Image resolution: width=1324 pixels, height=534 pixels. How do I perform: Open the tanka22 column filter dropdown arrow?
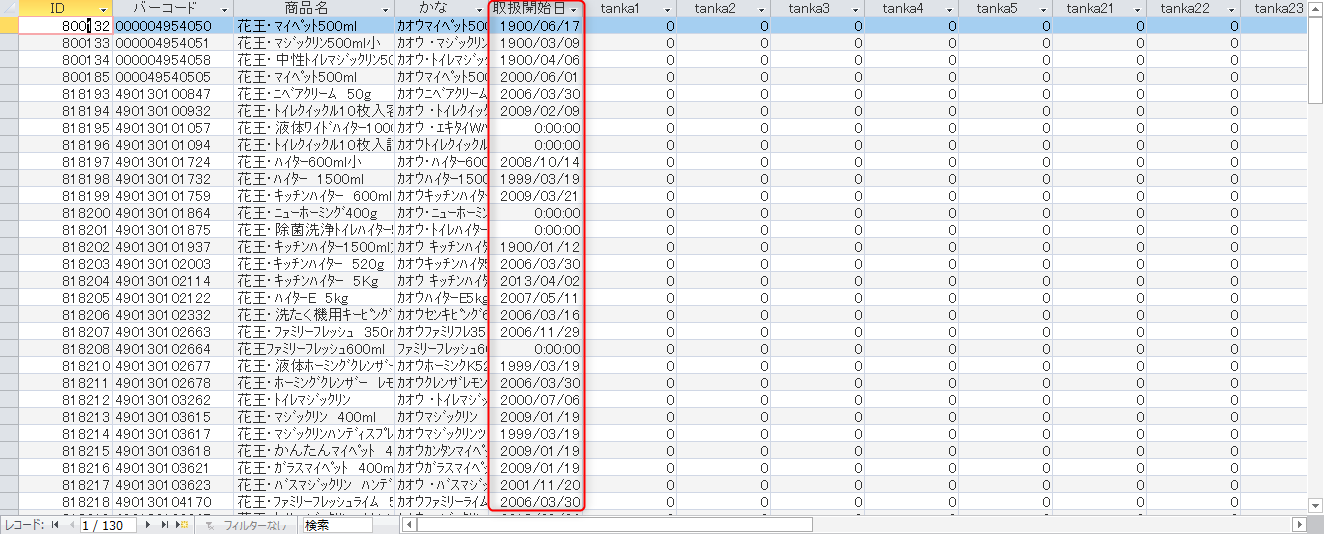(x=1232, y=9)
